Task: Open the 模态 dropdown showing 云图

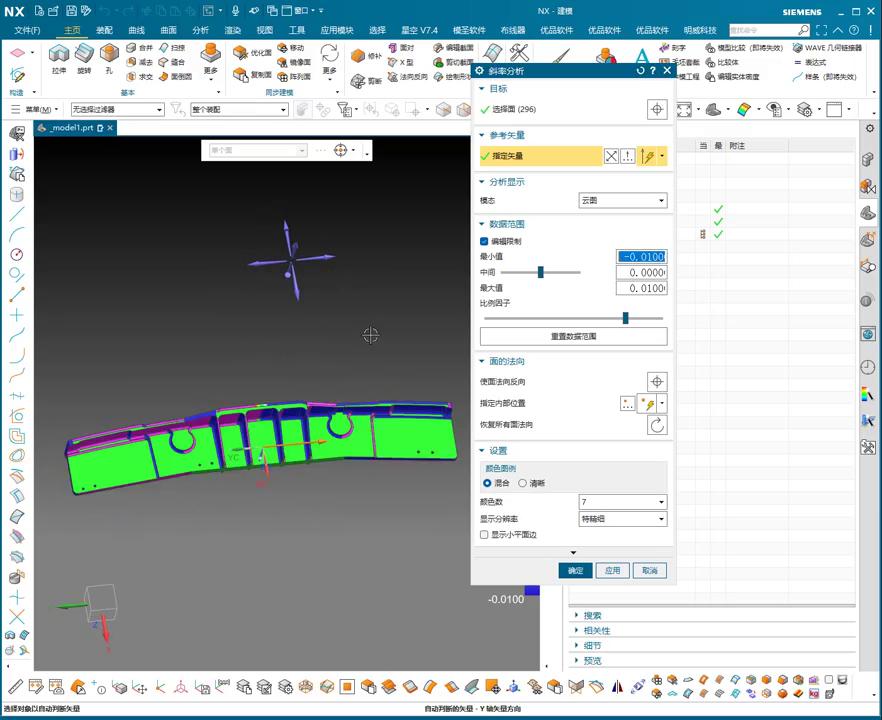Action: coord(623,201)
